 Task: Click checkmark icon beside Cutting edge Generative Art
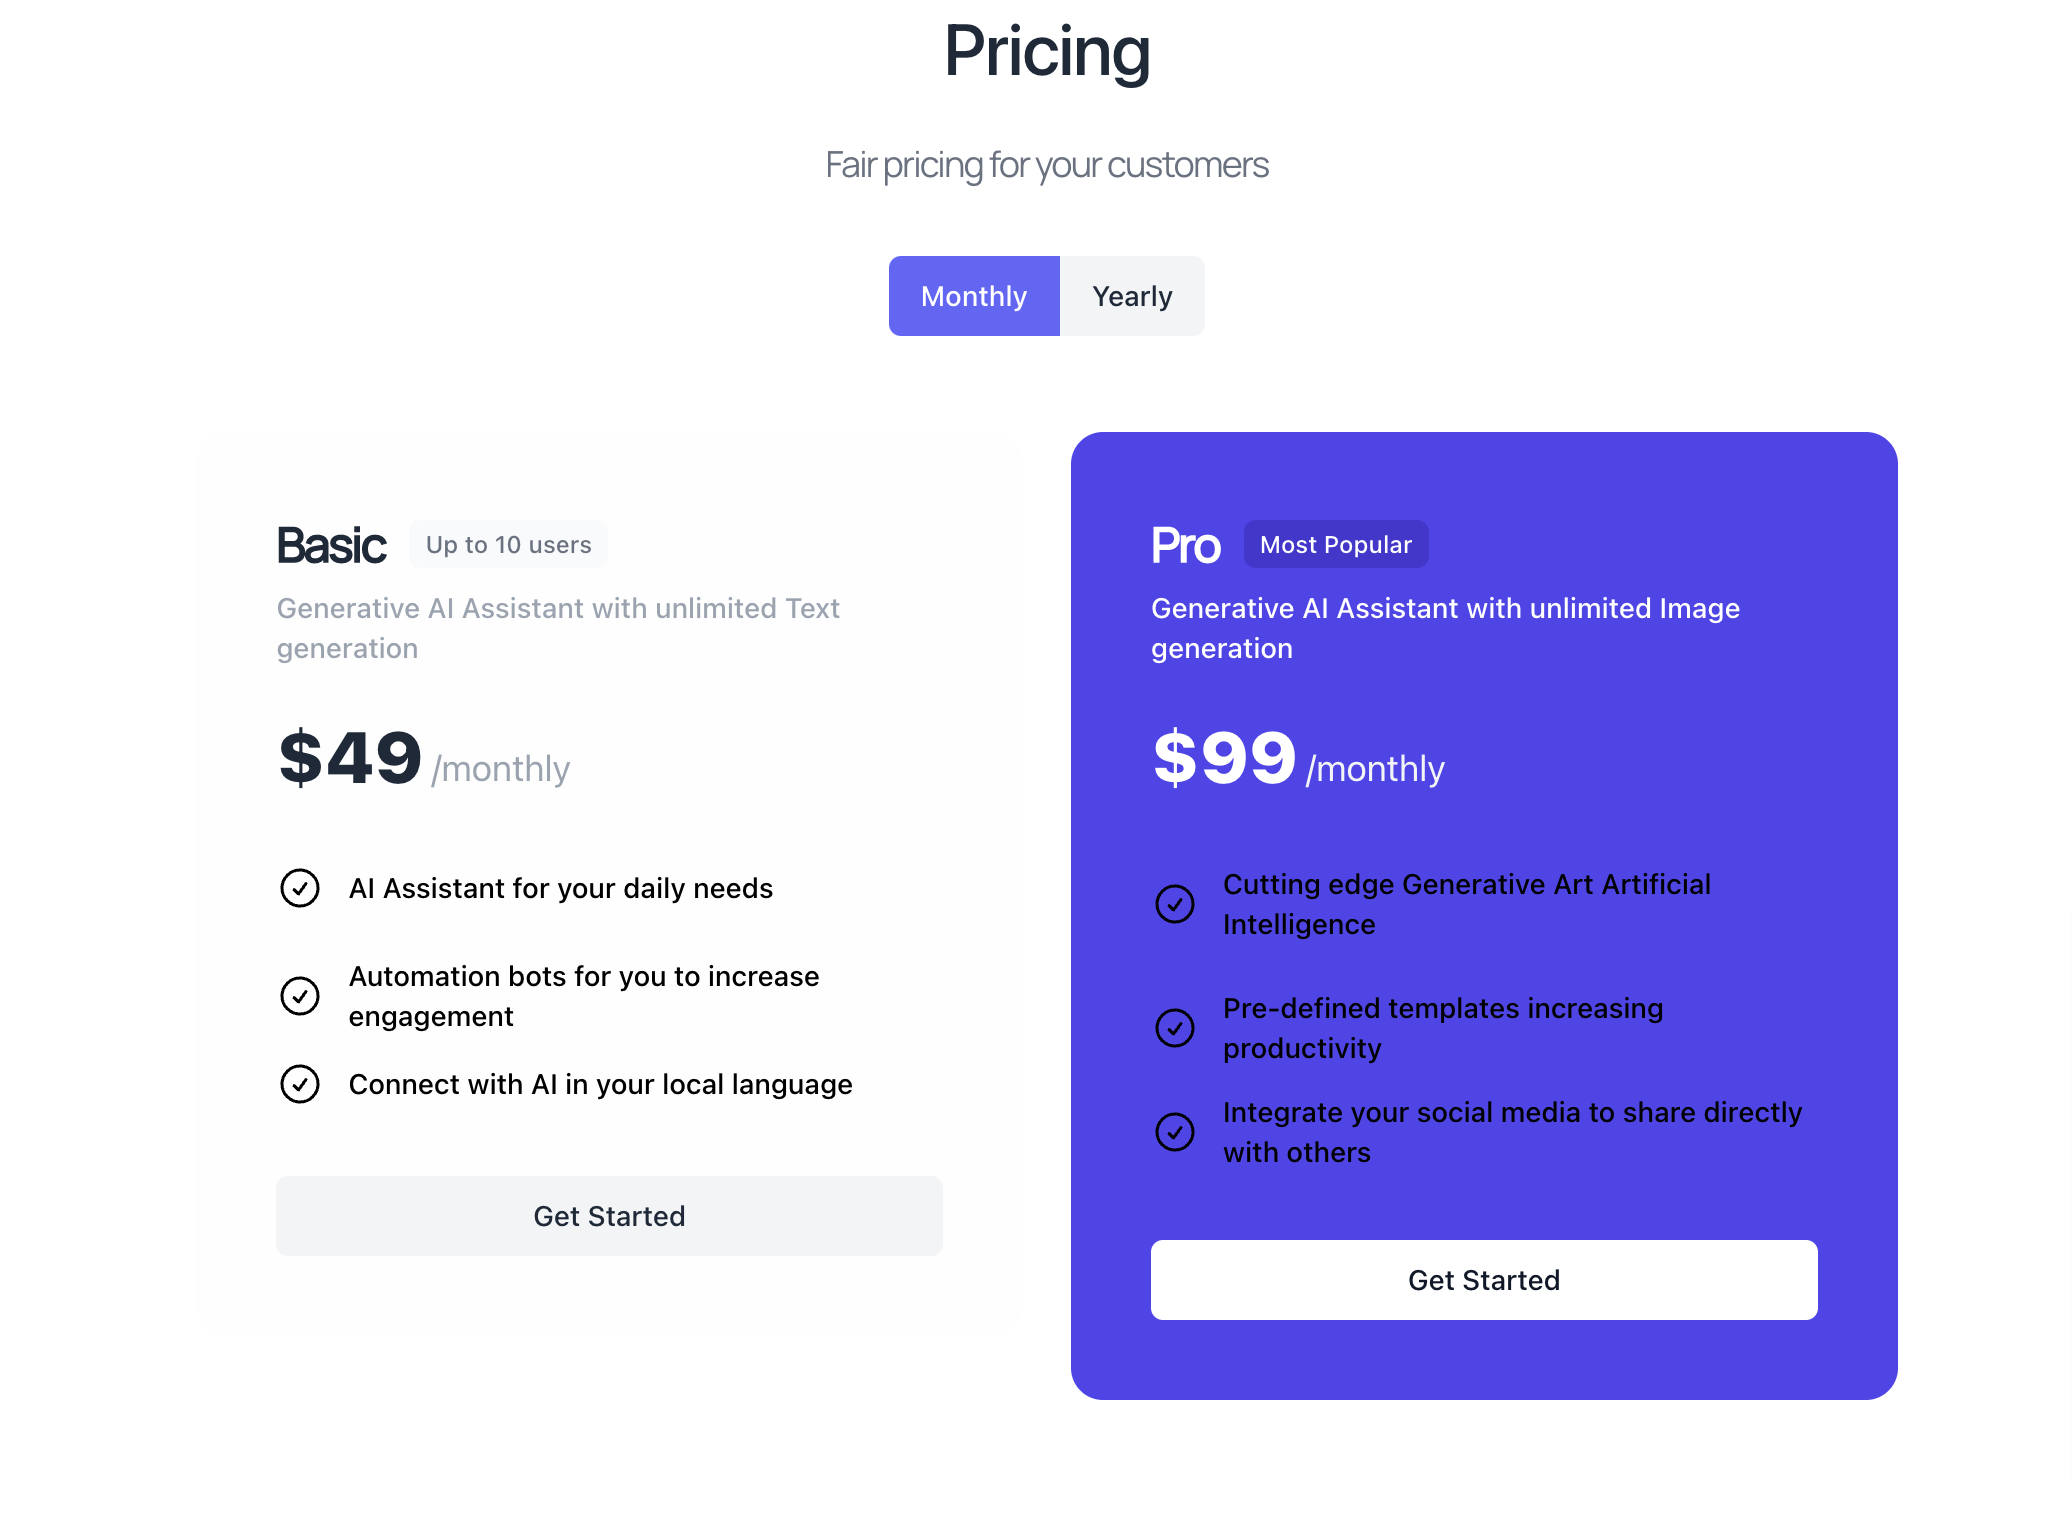coord(1175,904)
